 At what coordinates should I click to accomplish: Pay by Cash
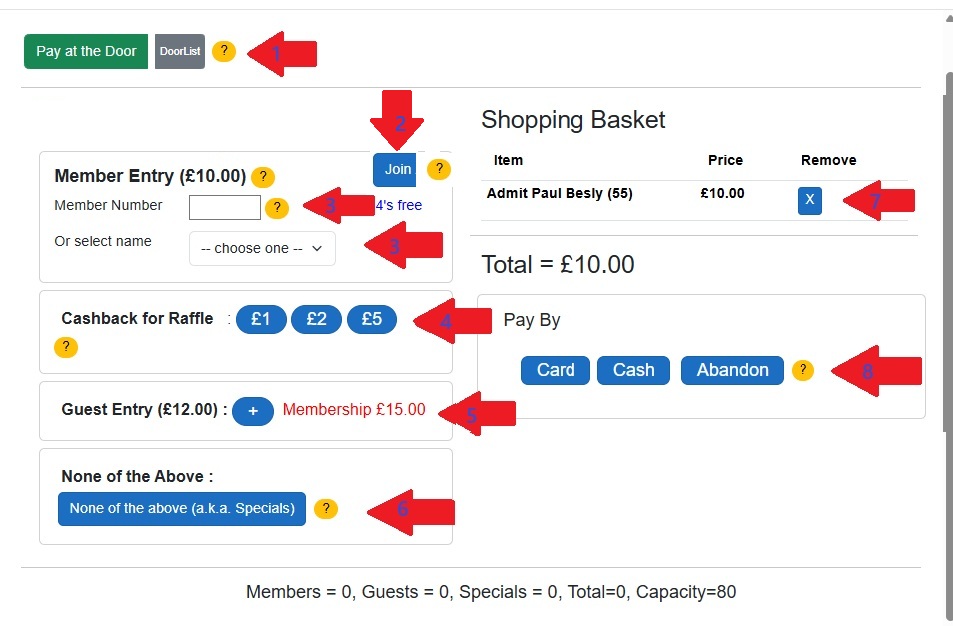633,370
